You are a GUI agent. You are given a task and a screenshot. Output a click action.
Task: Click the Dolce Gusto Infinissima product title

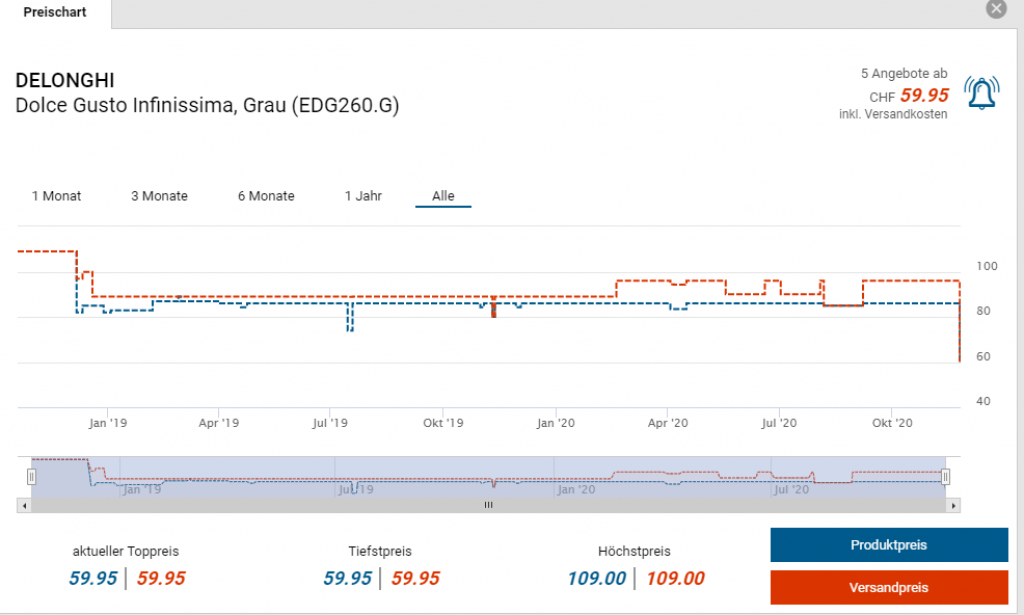(x=207, y=106)
